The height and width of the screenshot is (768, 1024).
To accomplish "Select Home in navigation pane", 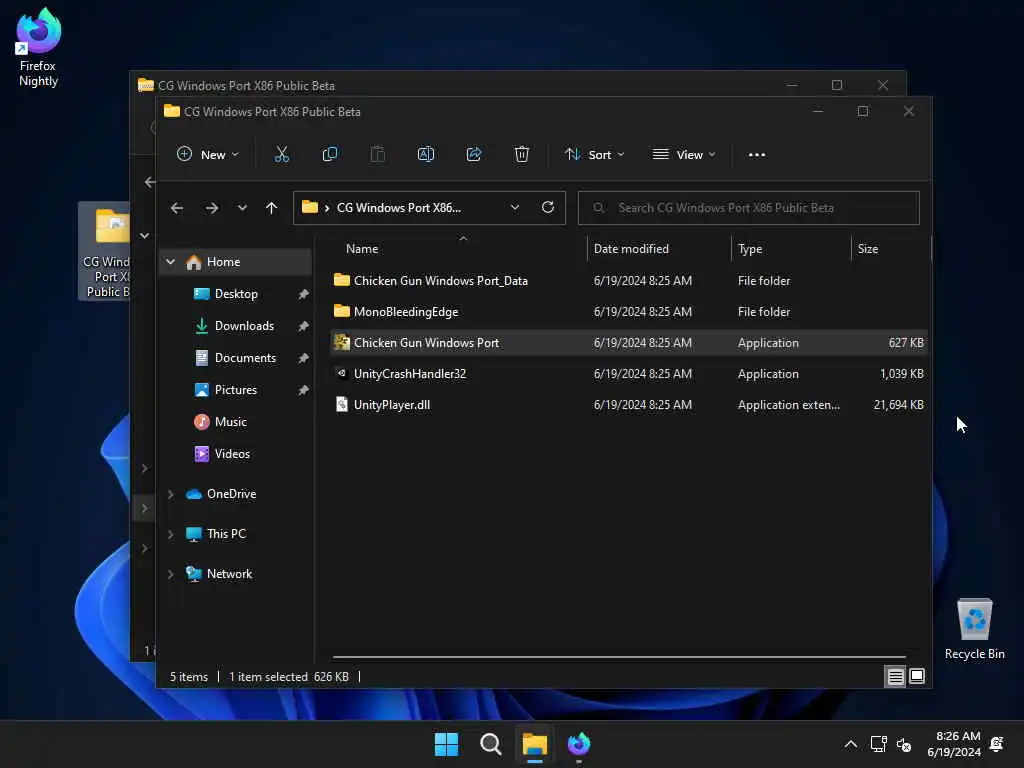I will [x=236, y=262].
